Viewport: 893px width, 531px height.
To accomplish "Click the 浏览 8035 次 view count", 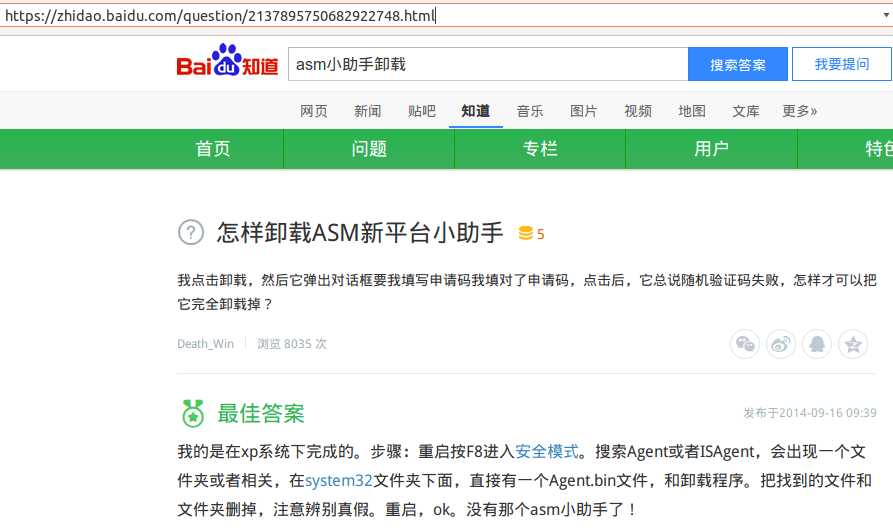I will point(292,344).
